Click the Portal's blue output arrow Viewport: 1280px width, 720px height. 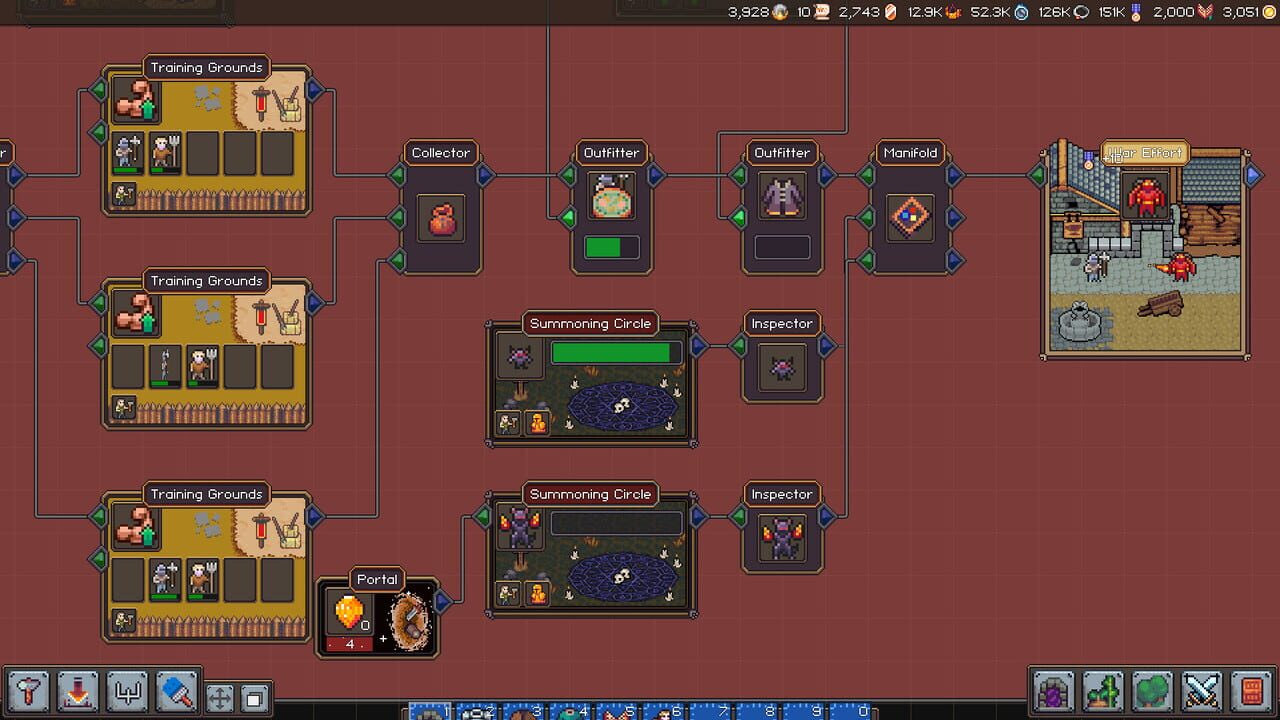442,601
